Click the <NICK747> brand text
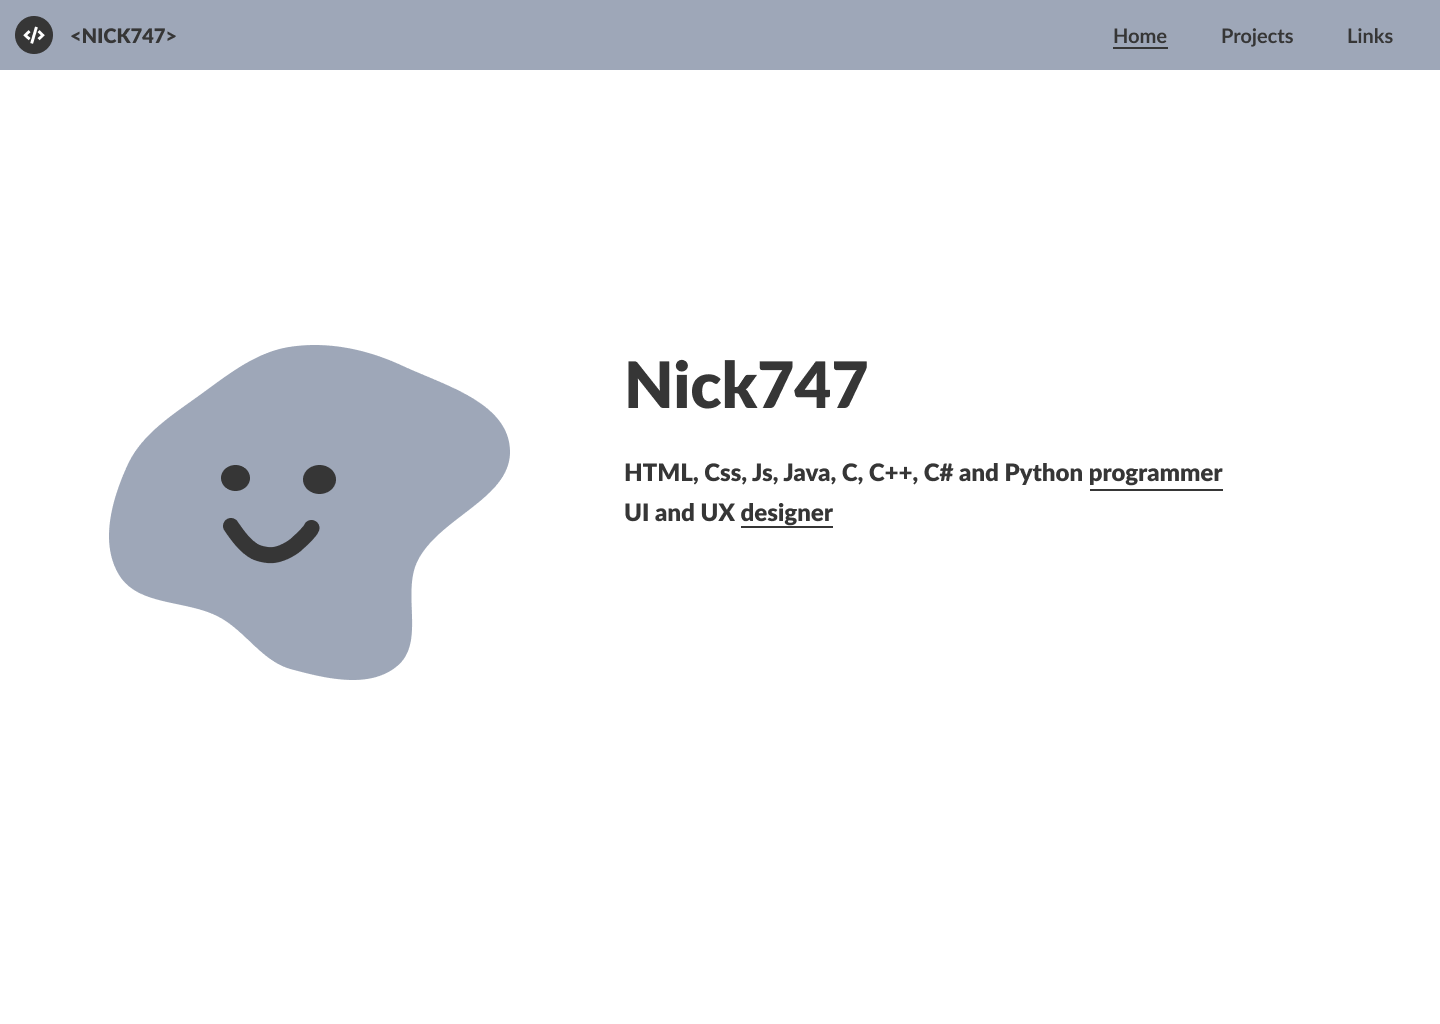 tap(123, 36)
